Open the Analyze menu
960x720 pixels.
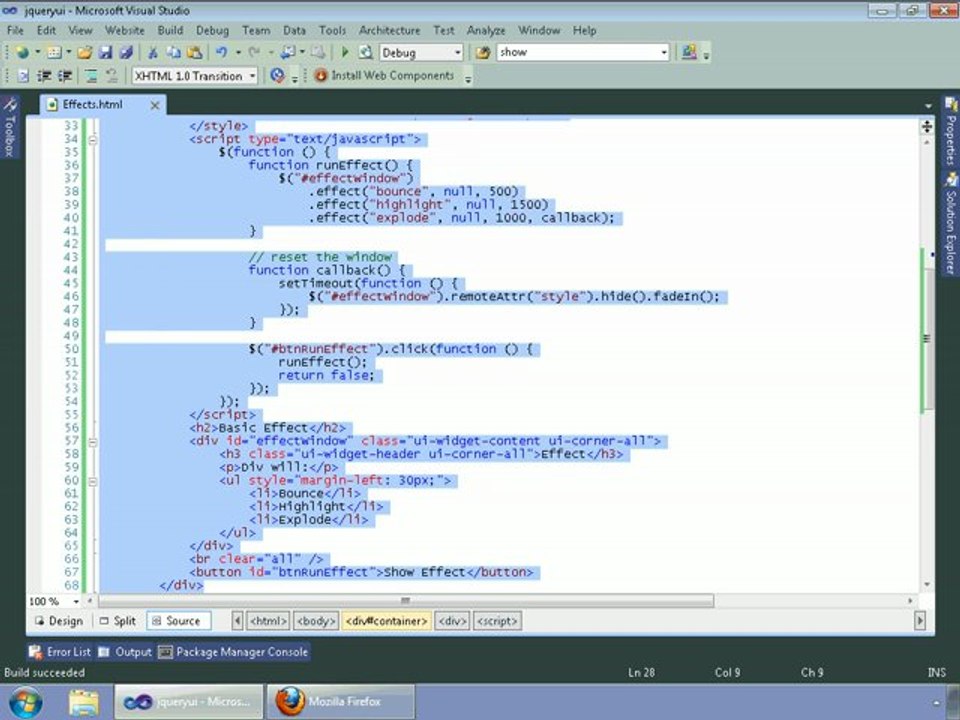tap(486, 30)
